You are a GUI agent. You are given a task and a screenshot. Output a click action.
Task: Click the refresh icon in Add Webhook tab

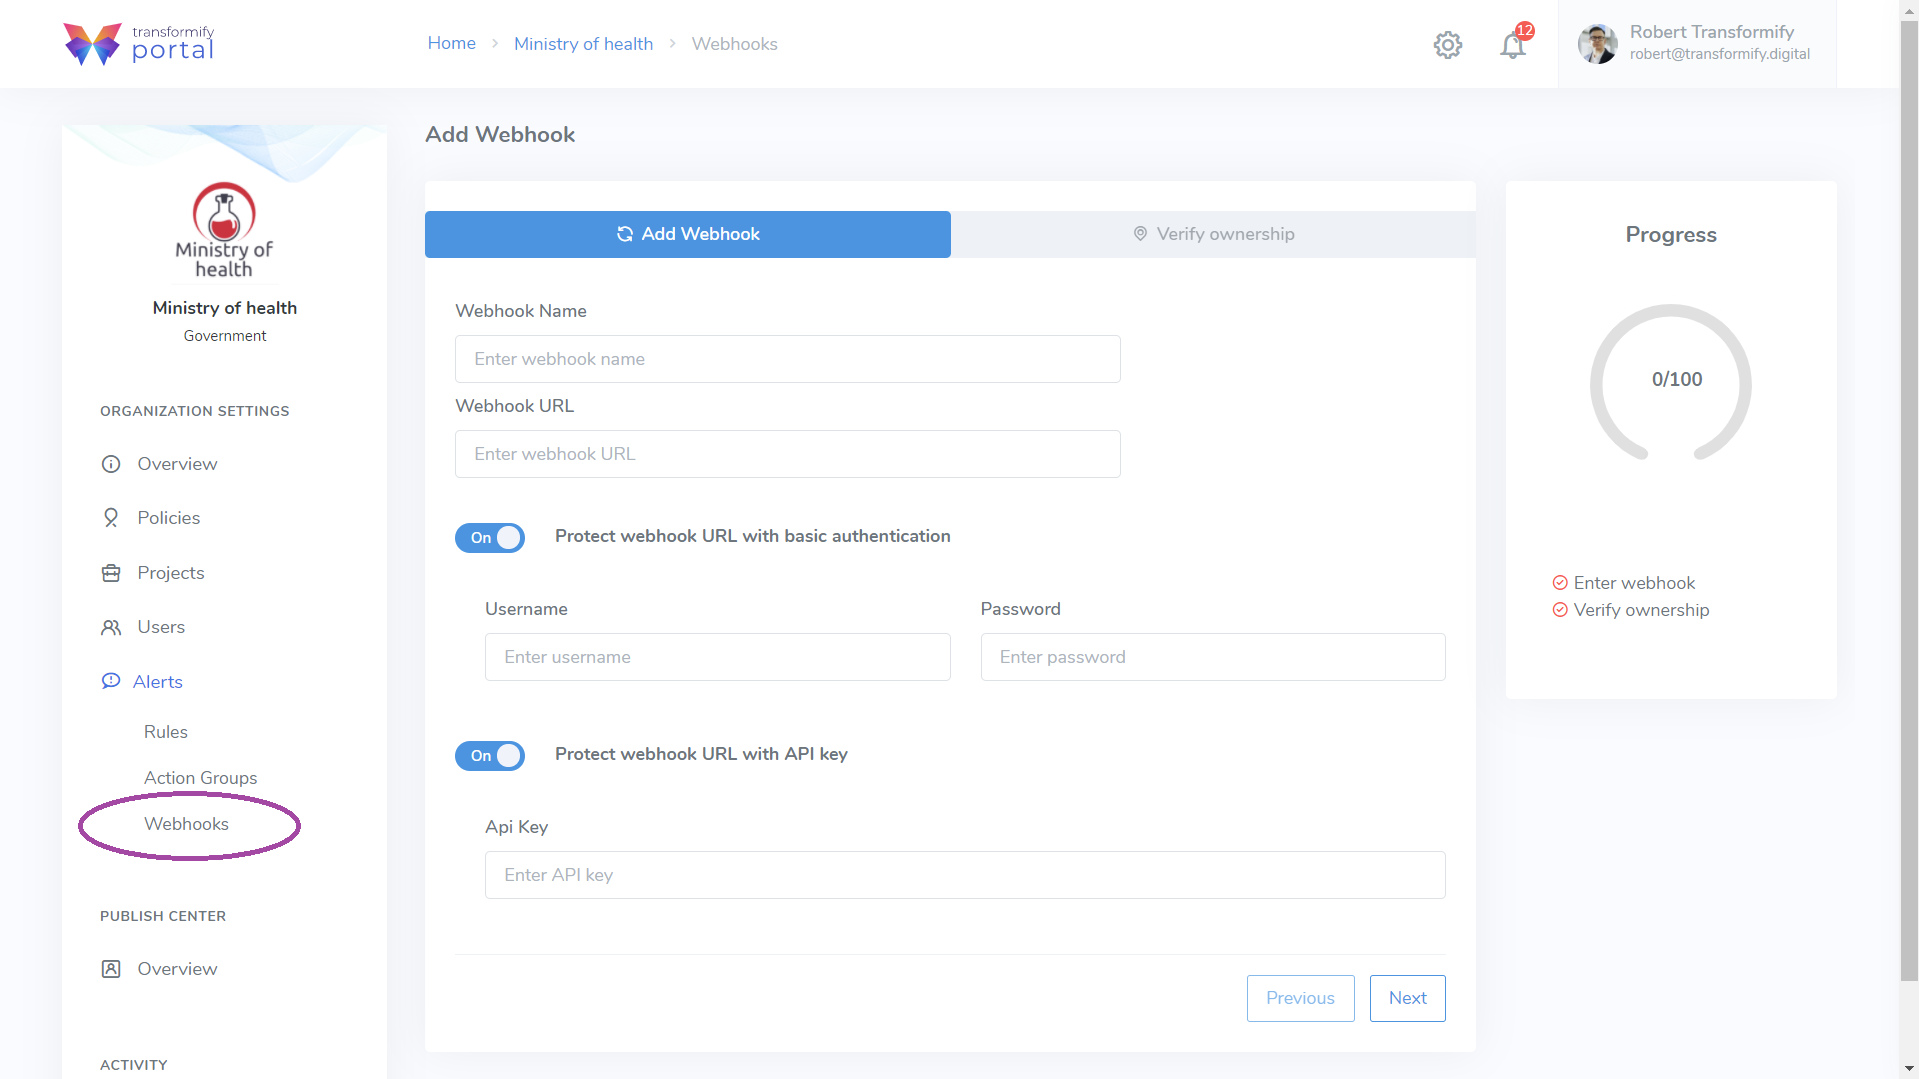(625, 234)
